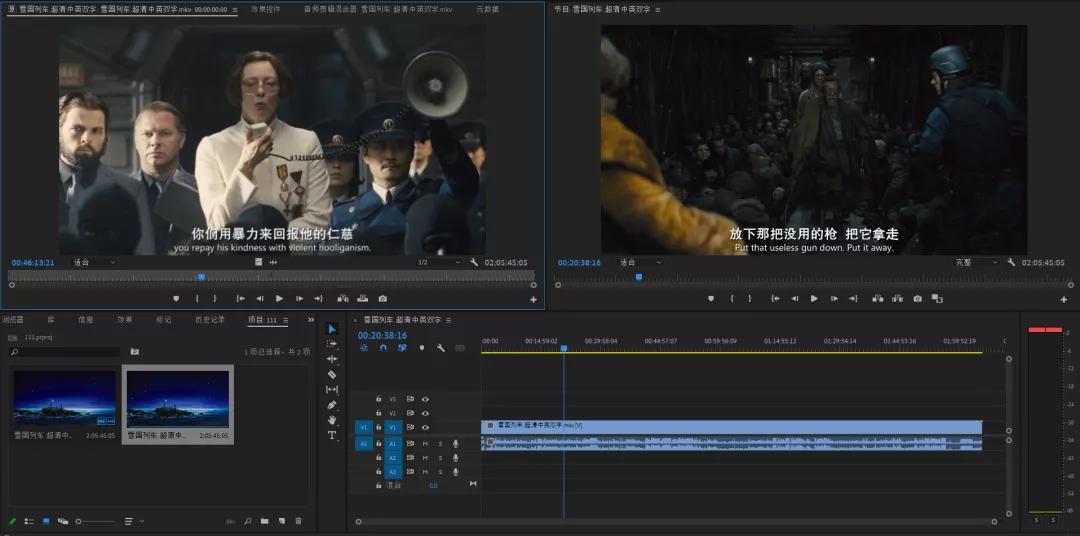1080x536 pixels.
Task: Click the thumbnail zoom slider in Project panel
Action: tap(95, 521)
